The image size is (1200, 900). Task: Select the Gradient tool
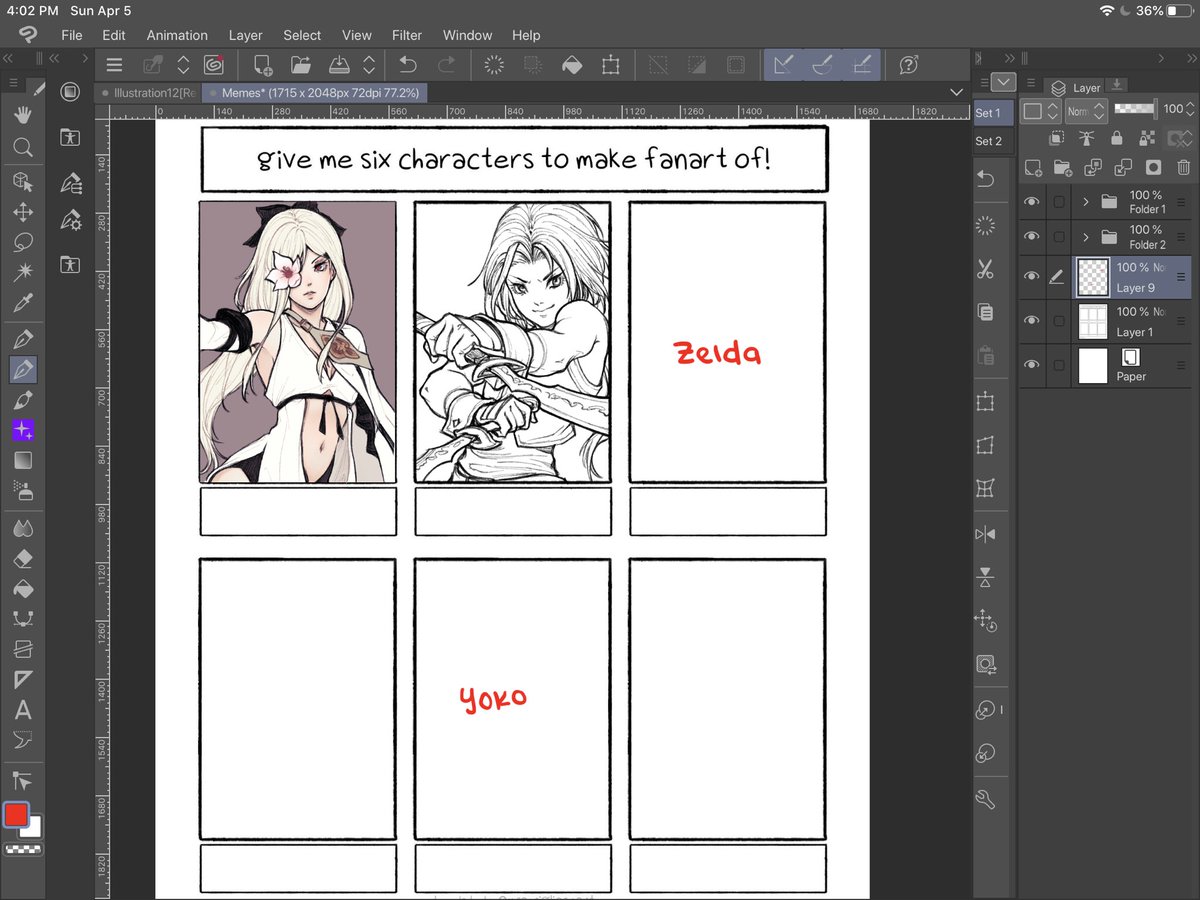(22, 461)
